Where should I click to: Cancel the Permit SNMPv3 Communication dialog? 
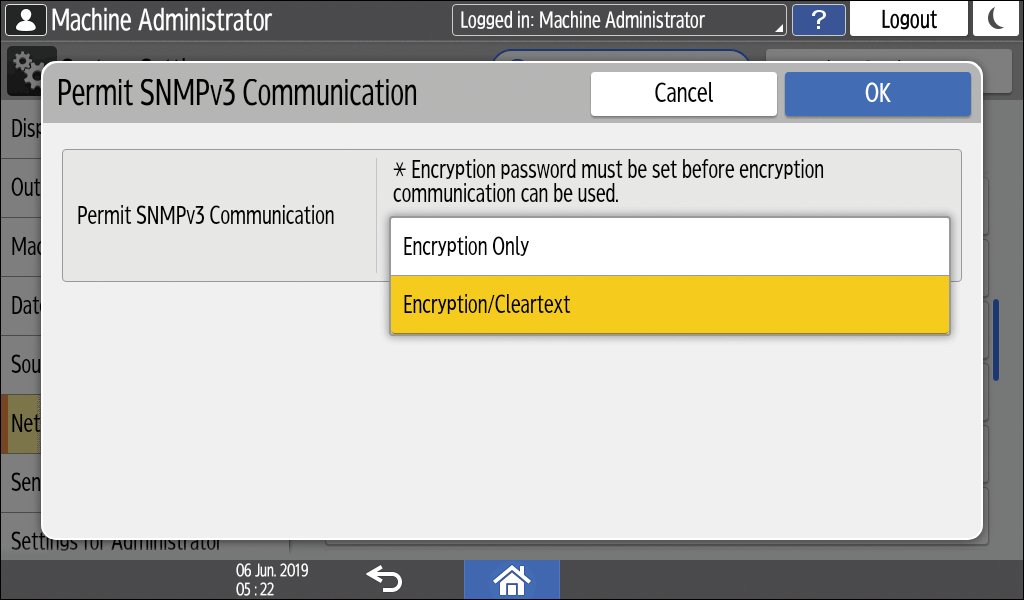[683, 93]
